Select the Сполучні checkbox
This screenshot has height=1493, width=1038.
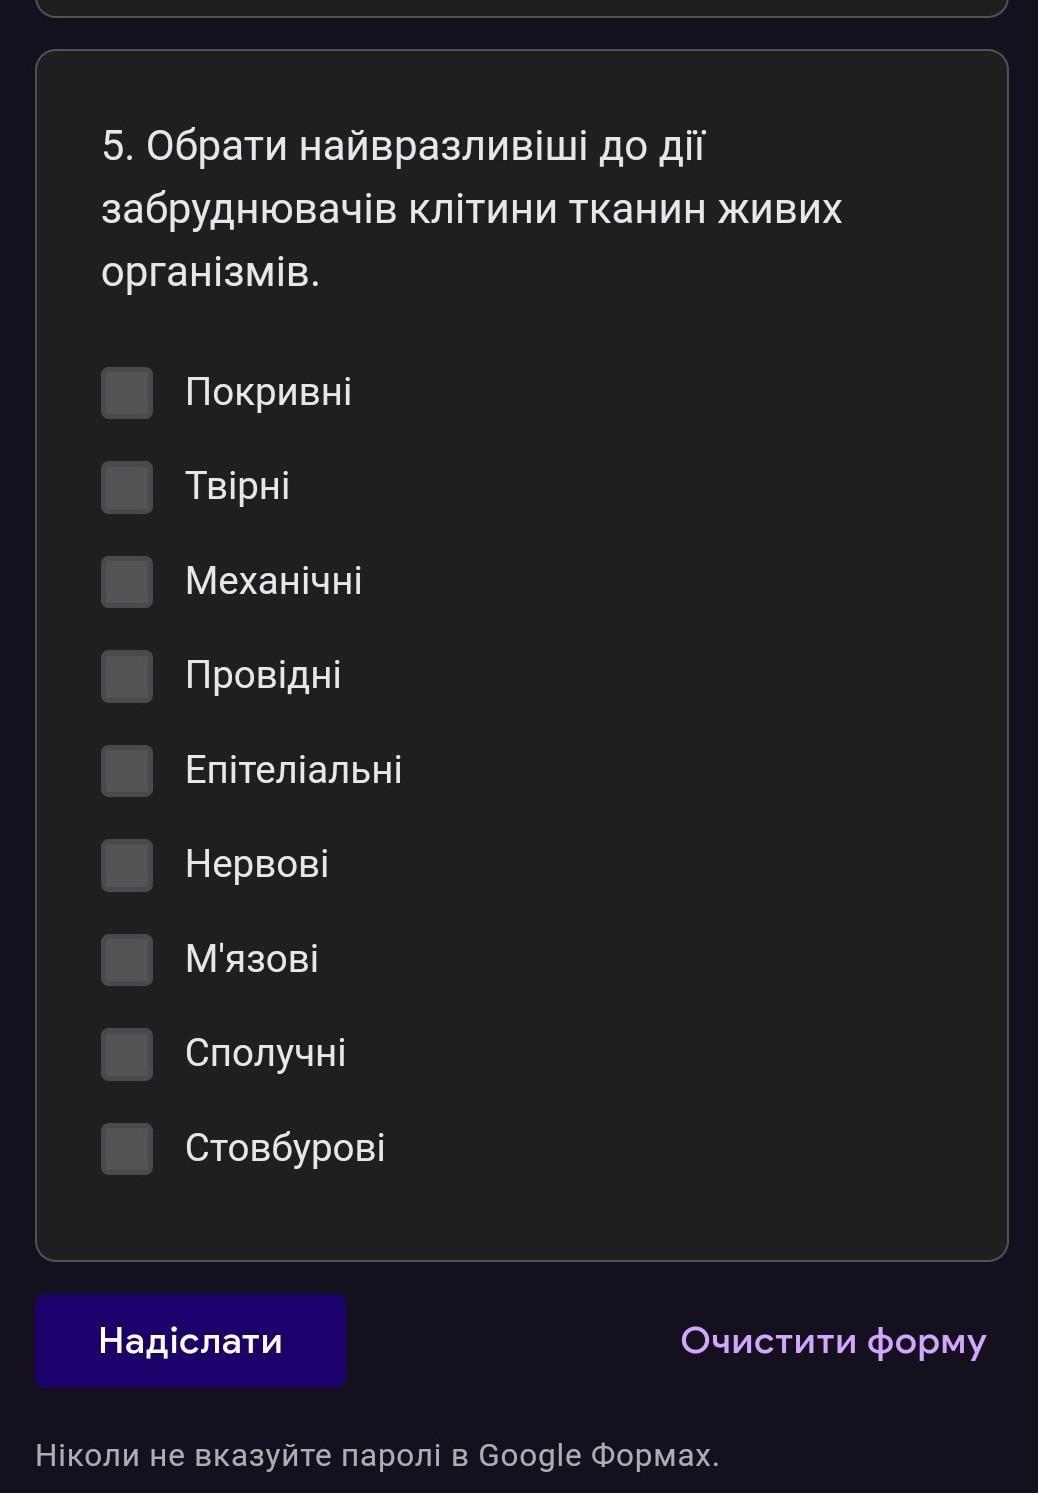tap(127, 1054)
